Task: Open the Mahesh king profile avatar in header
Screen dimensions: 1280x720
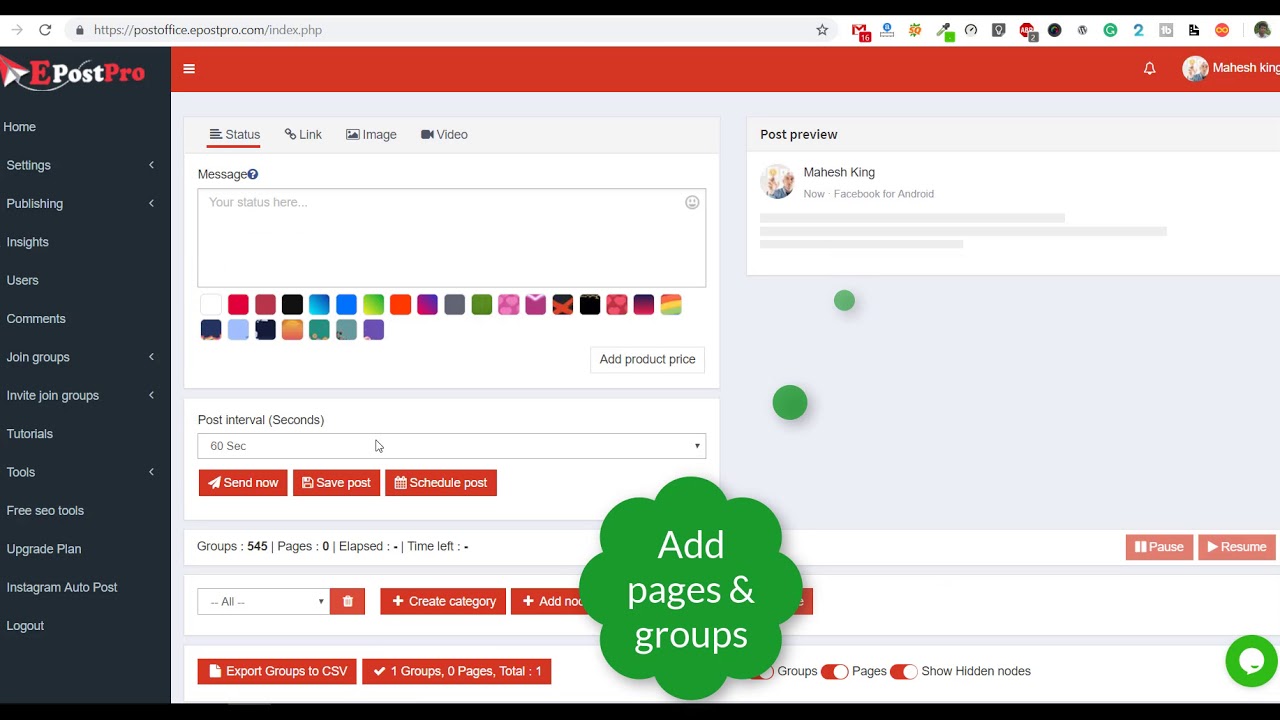Action: tap(1195, 68)
